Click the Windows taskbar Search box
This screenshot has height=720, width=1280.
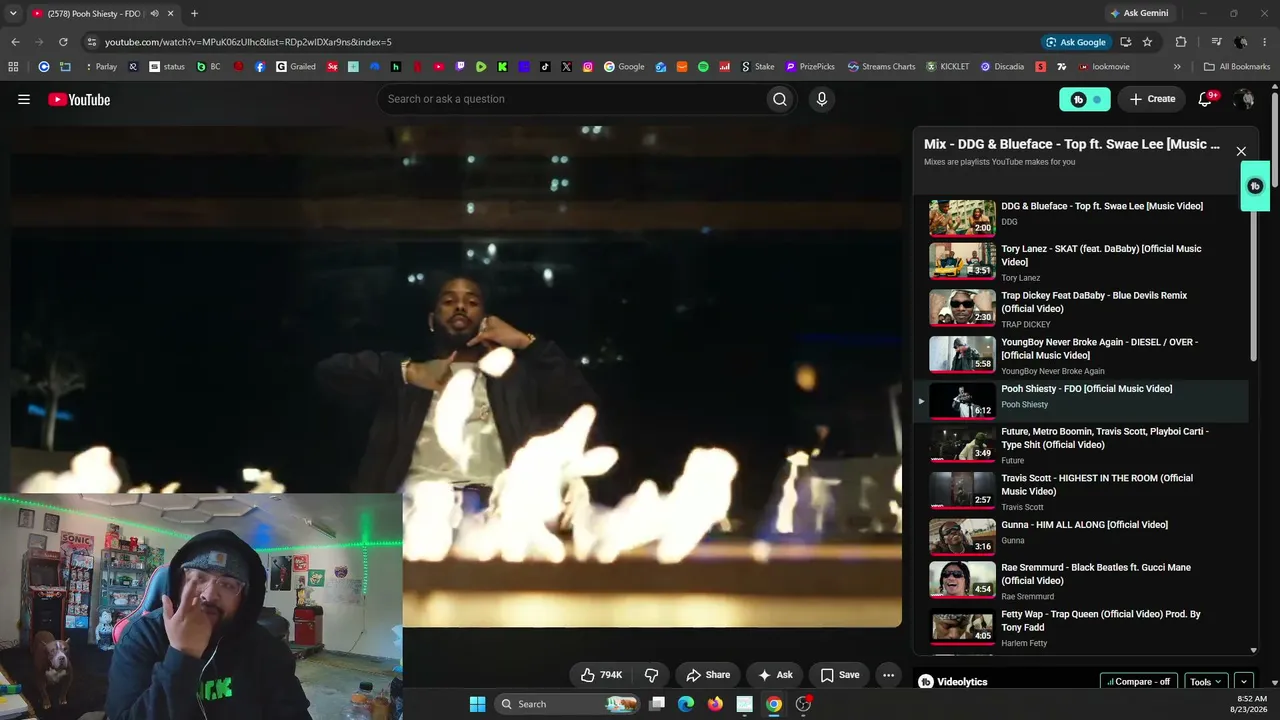[567, 704]
